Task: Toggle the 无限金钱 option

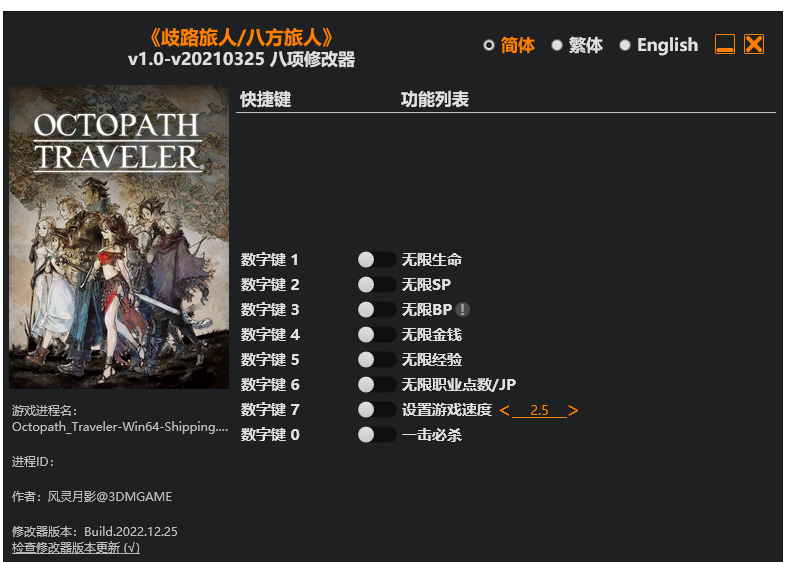Action: coord(377,335)
